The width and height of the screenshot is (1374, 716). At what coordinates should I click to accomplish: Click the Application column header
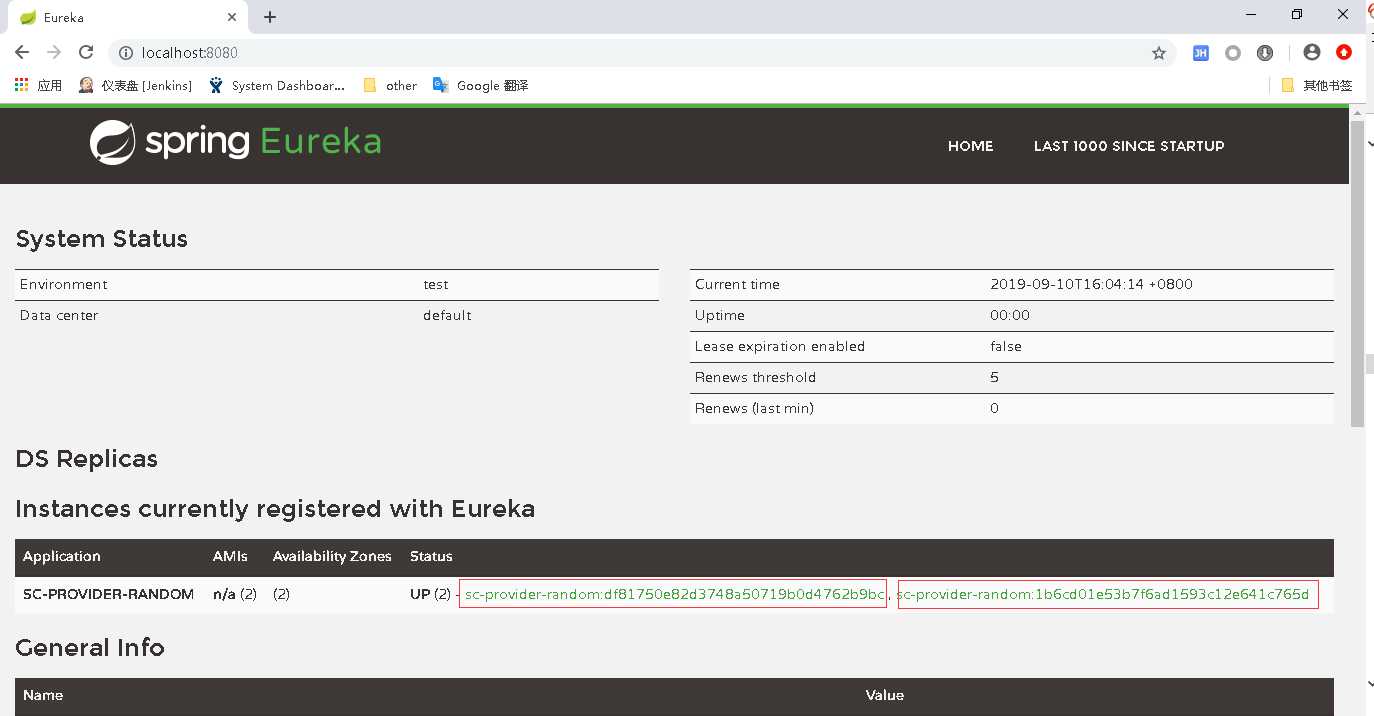[62, 556]
